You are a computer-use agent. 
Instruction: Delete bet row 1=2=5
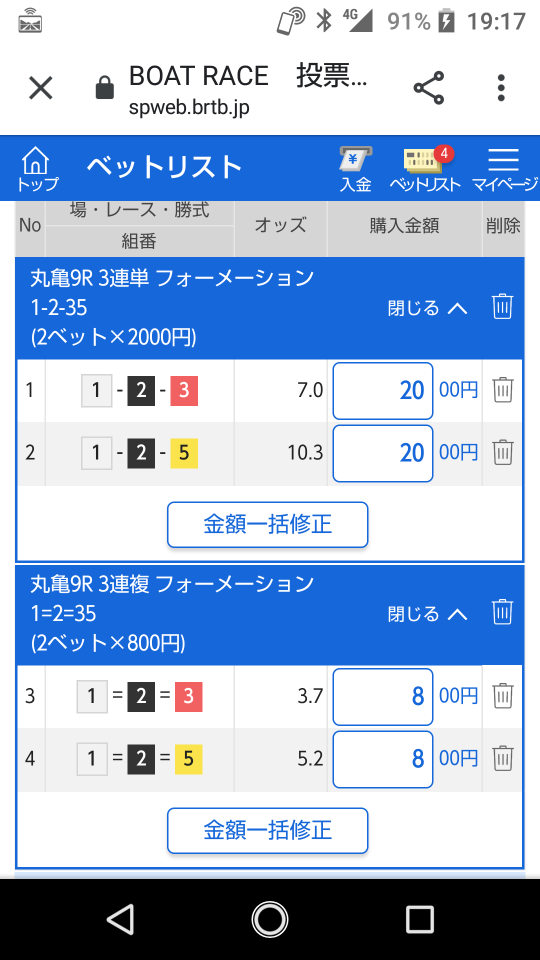tap(503, 759)
